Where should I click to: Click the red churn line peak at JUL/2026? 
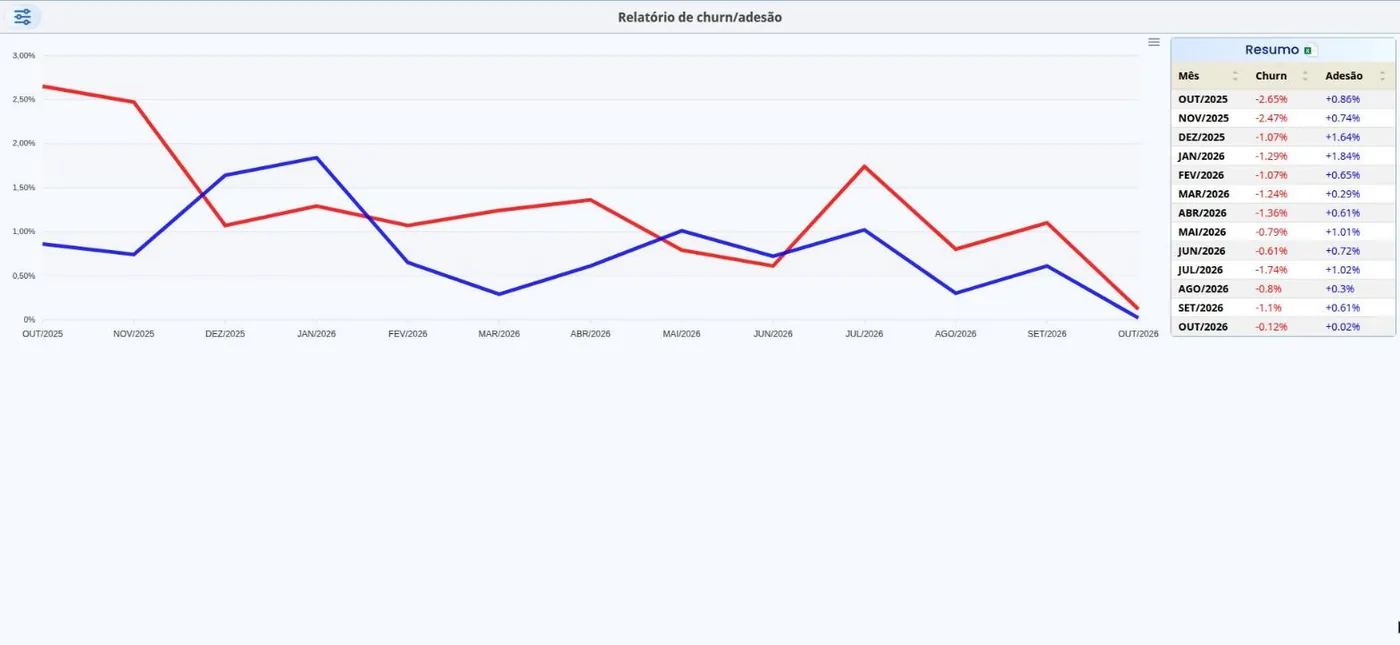click(x=864, y=166)
